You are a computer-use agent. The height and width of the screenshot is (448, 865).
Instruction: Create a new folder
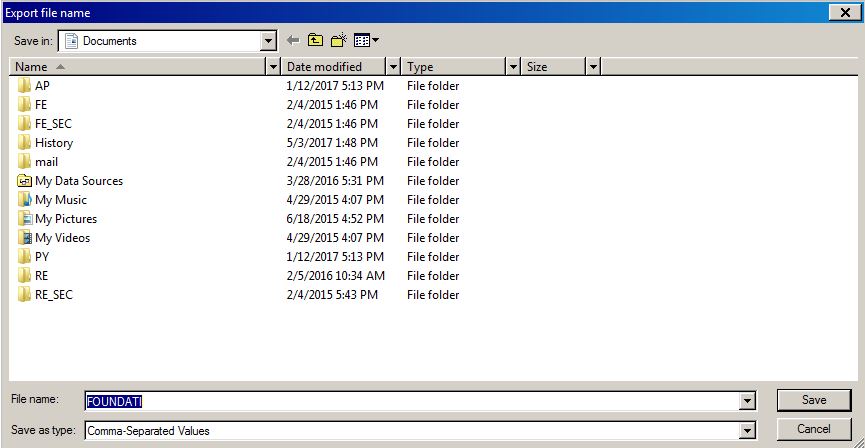[x=339, y=40]
